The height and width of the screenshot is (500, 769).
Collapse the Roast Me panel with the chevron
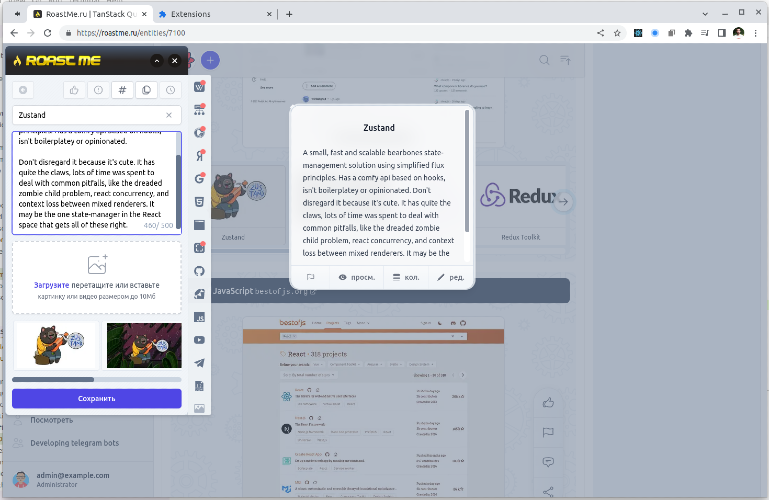coord(156,61)
